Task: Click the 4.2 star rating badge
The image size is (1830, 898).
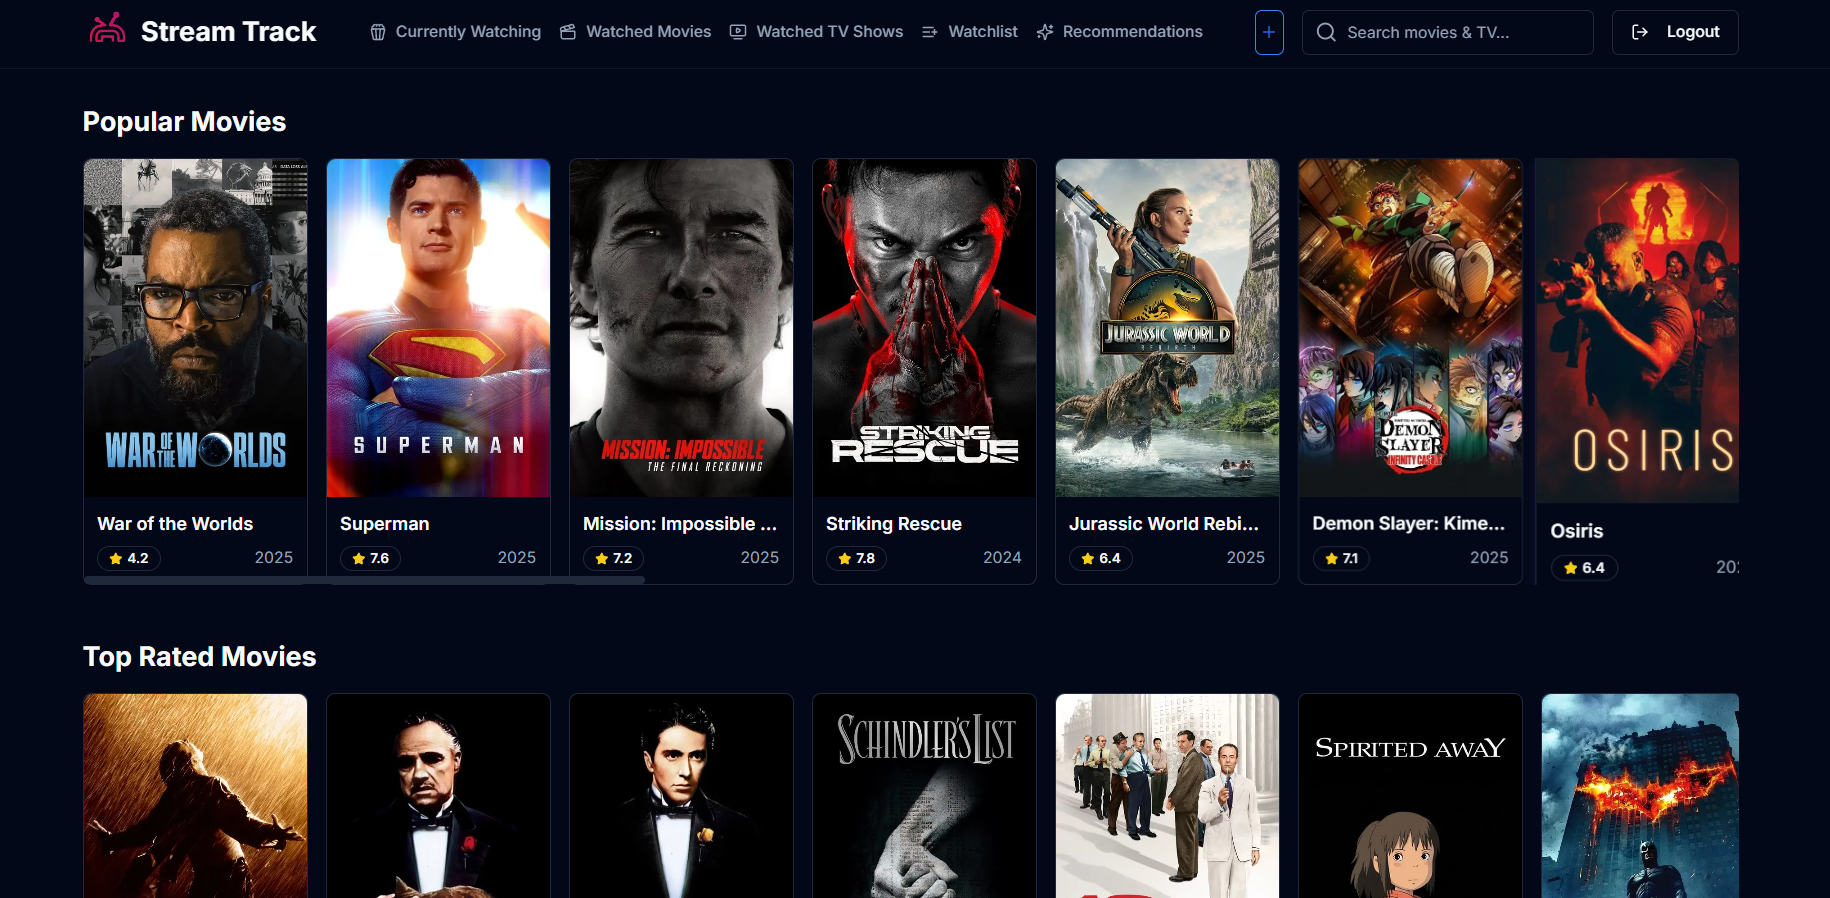Action: (128, 558)
